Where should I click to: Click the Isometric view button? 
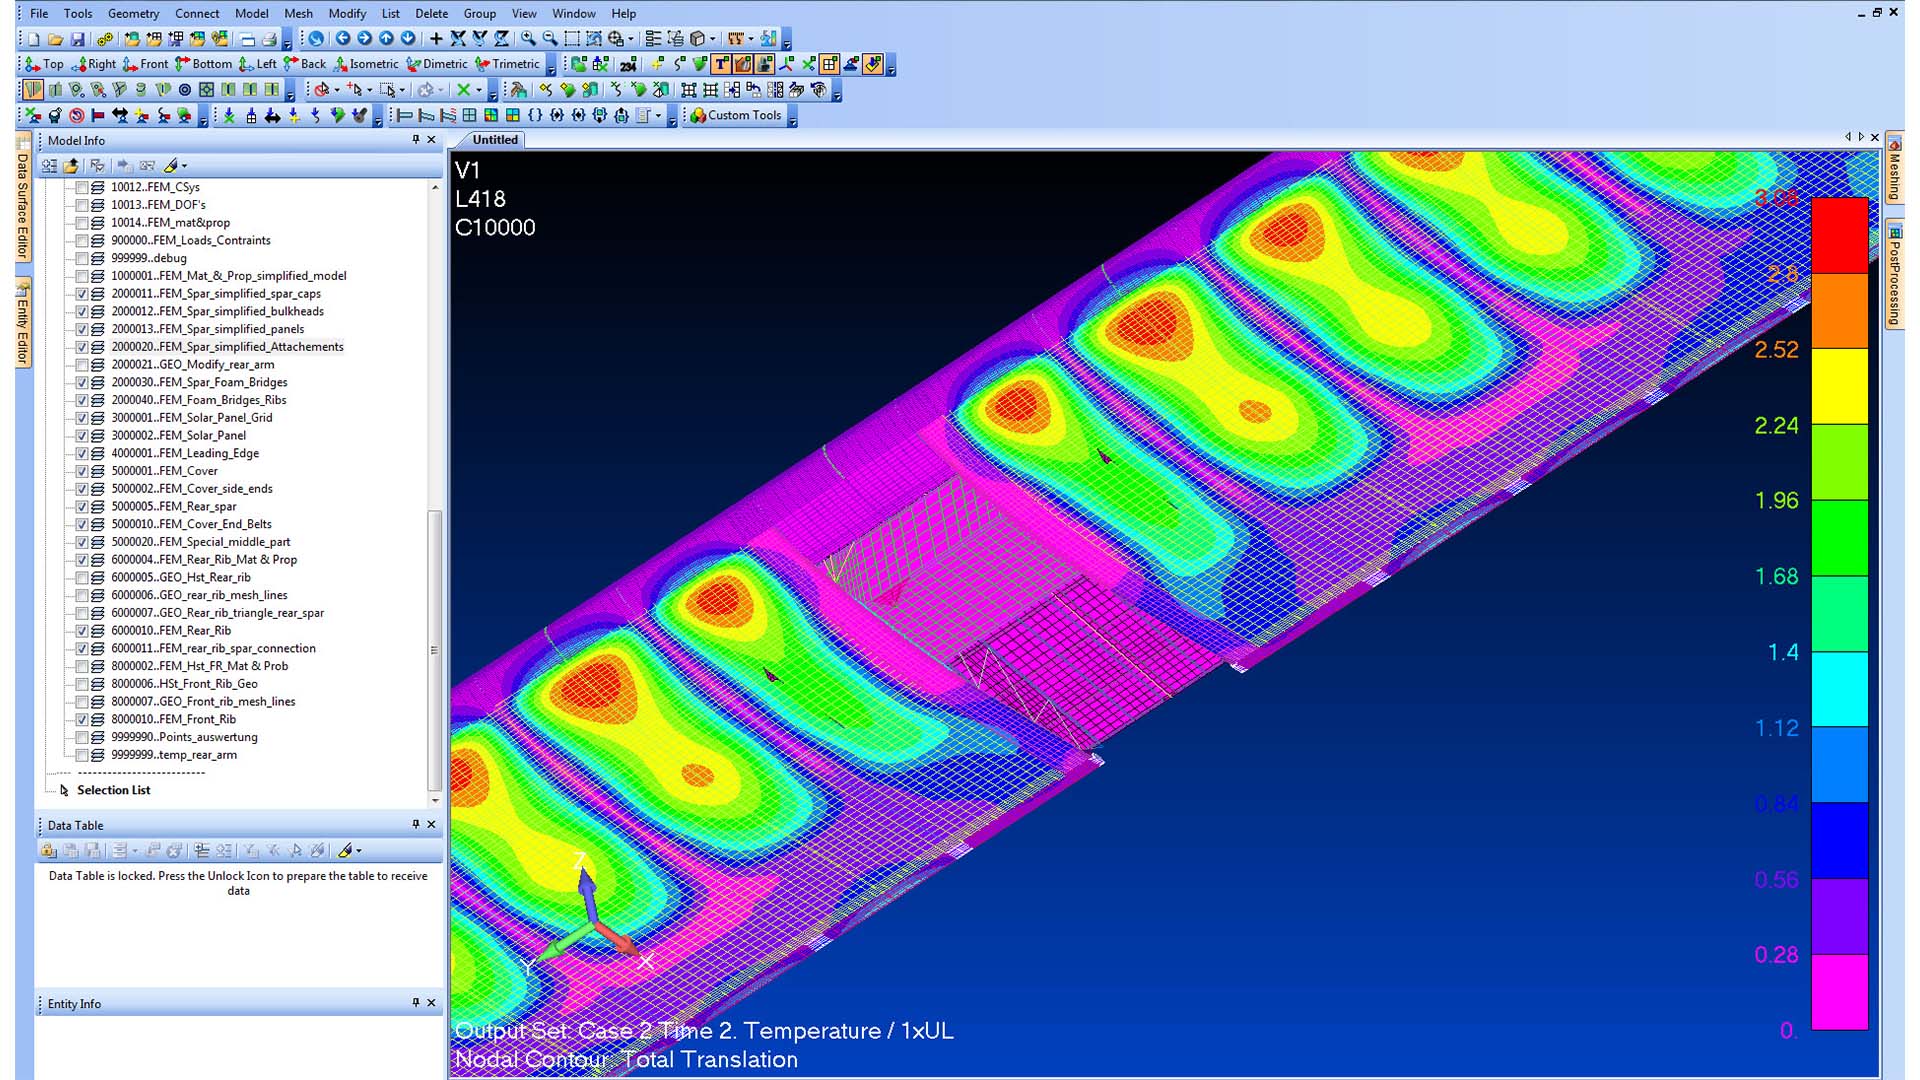(x=367, y=64)
